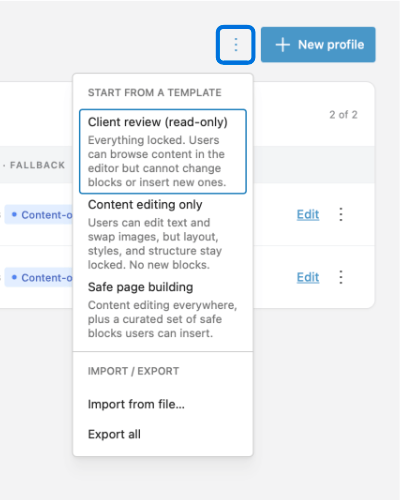Click the New profile button
The width and height of the screenshot is (400, 500).
[x=318, y=45]
